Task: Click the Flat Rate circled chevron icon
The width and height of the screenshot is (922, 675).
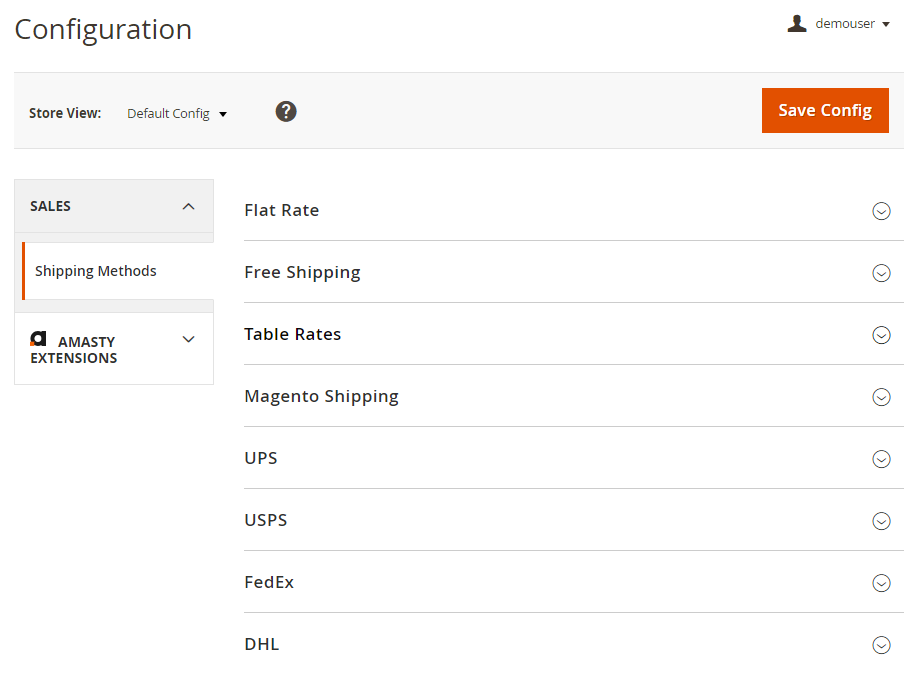Action: 881,211
